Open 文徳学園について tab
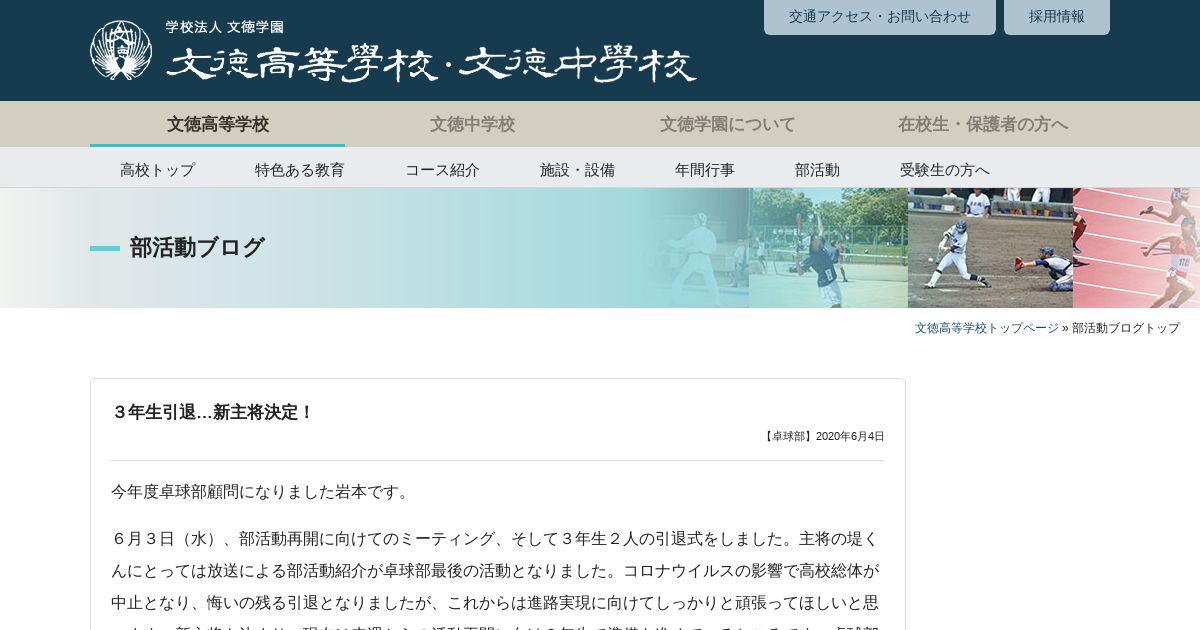 (x=727, y=124)
